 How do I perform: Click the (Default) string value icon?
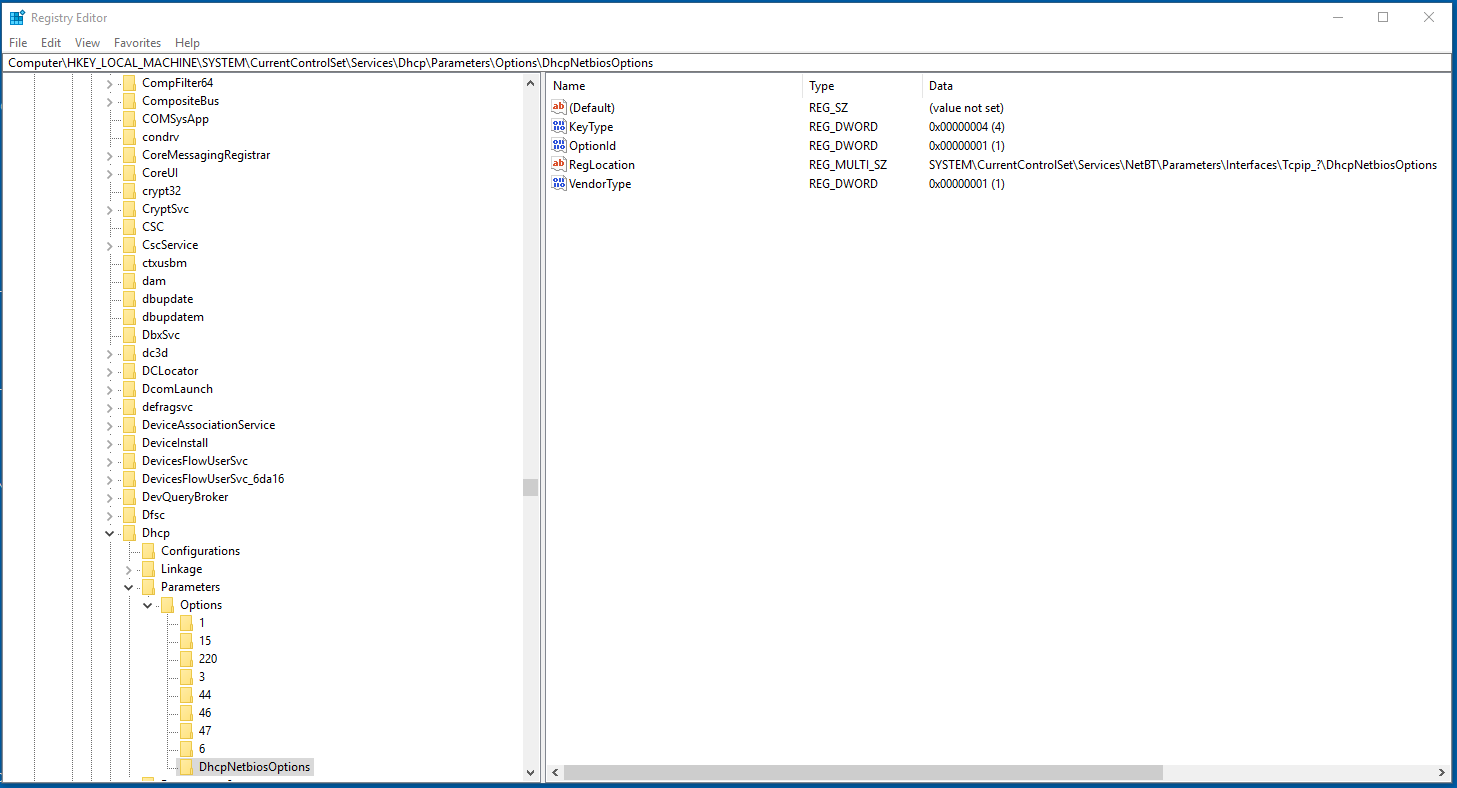559,108
